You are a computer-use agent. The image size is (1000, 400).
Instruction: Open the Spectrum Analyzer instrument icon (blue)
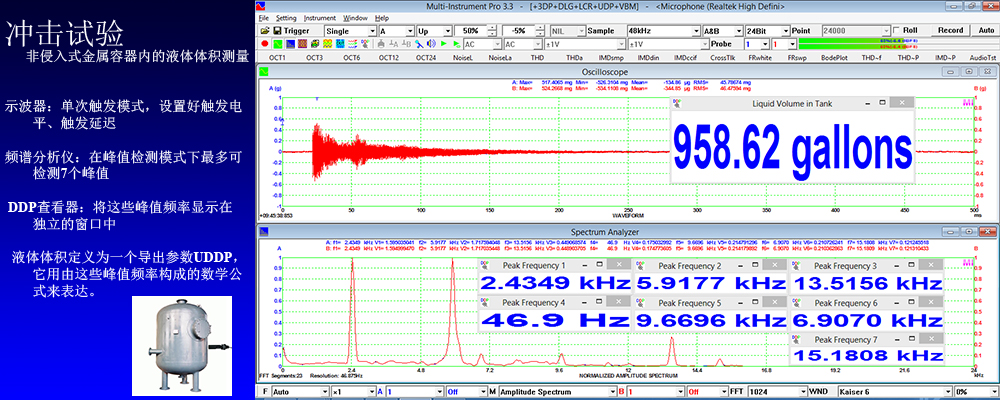click(x=290, y=43)
